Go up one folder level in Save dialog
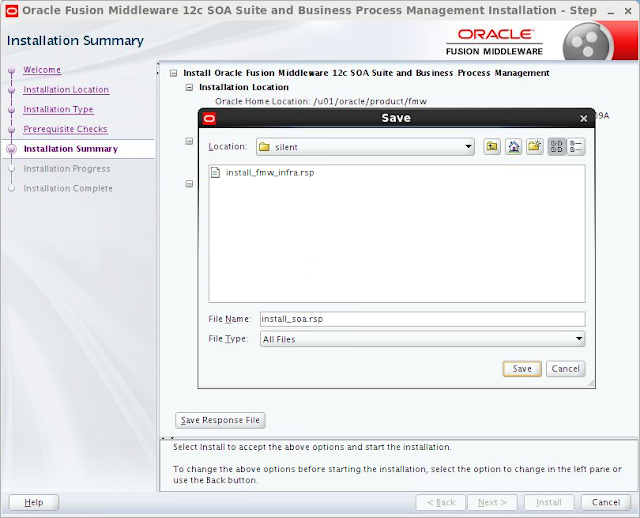The width and height of the screenshot is (640, 518). pyautogui.click(x=492, y=147)
